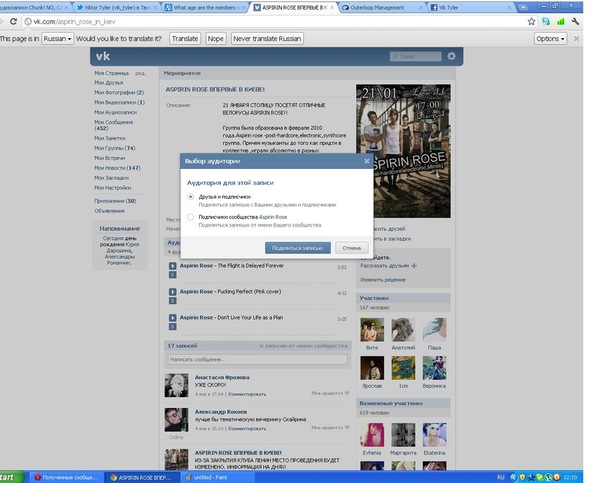
Task: Click Отмена button in dialog
Action: coord(352,248)
